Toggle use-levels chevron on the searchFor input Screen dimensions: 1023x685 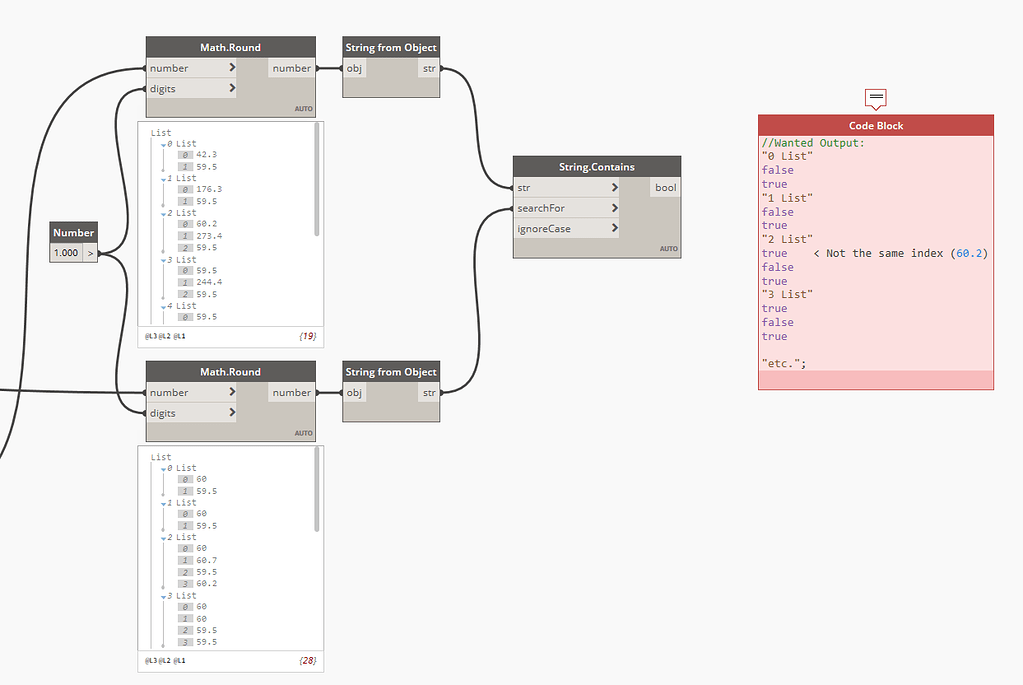coord(616,207)
